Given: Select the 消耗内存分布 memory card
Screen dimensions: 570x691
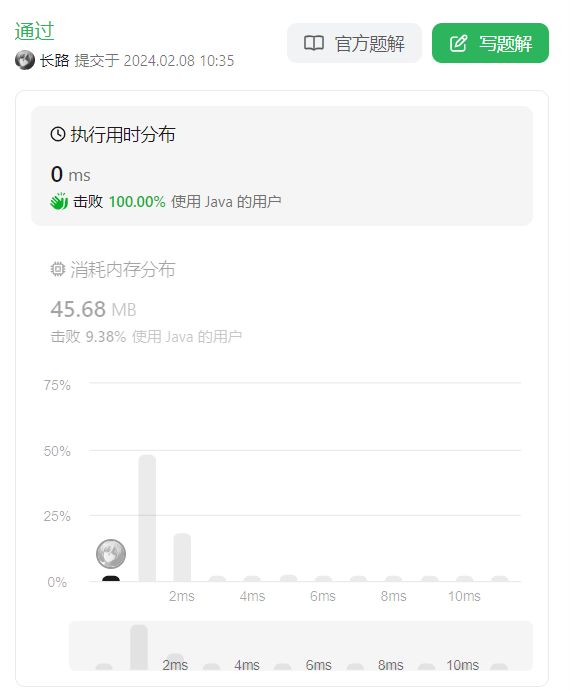Looking at the screenshot, I should pos(282,302).
